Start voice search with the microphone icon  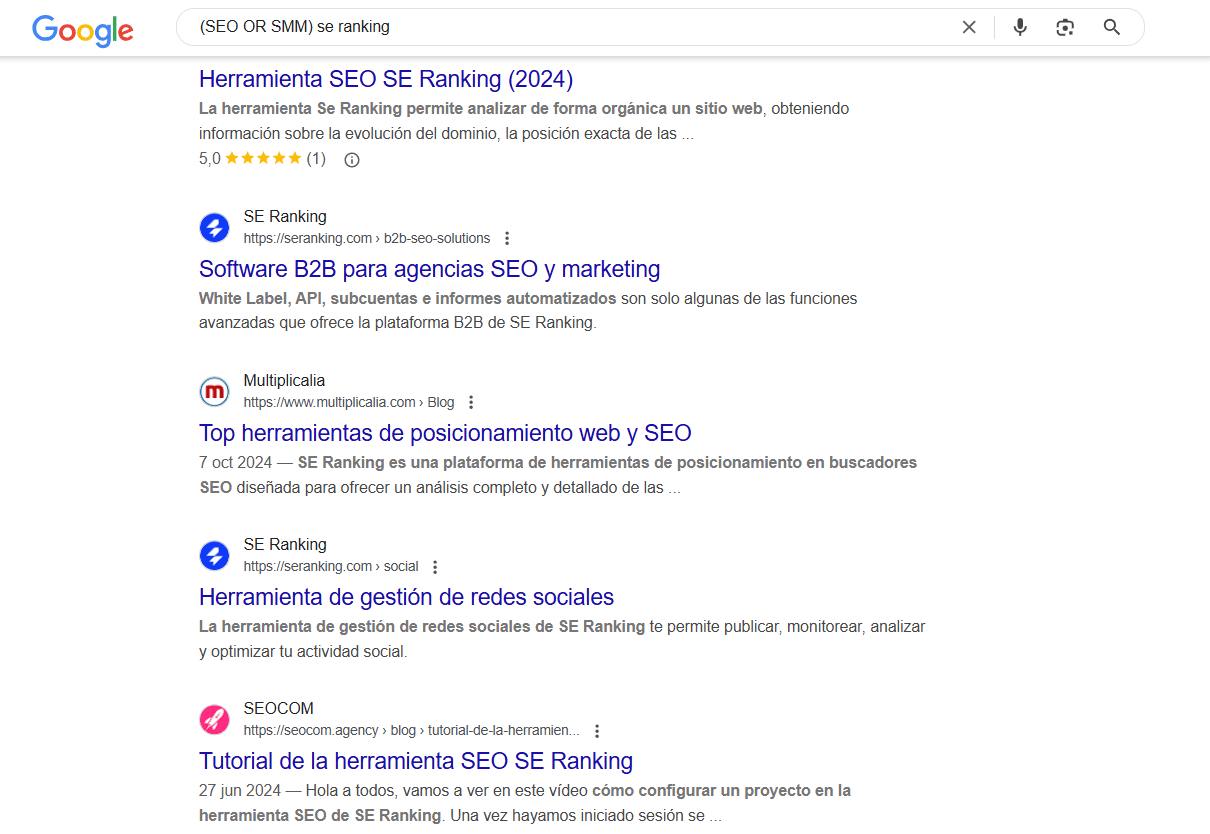[x=1020, y=27]
